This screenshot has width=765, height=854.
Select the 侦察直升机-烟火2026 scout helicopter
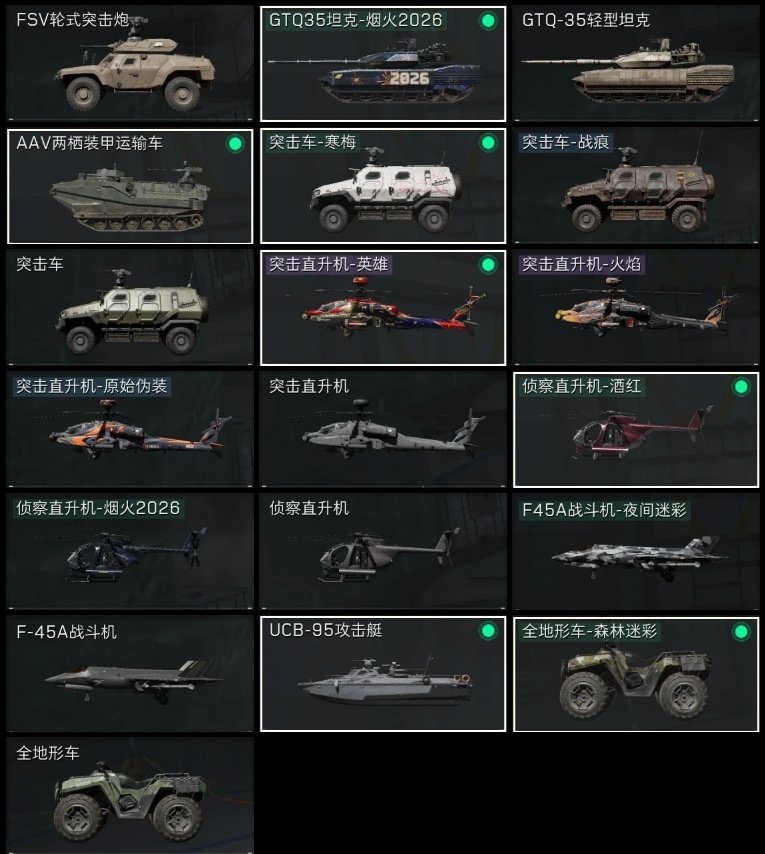pos(130,552)
